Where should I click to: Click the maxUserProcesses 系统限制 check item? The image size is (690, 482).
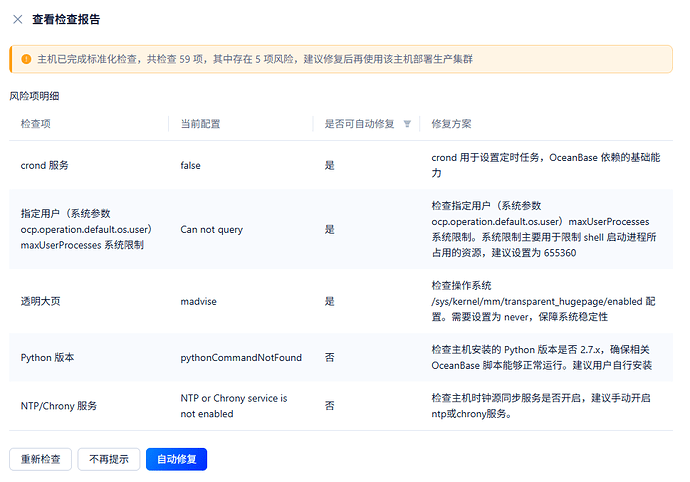(86, 229)
